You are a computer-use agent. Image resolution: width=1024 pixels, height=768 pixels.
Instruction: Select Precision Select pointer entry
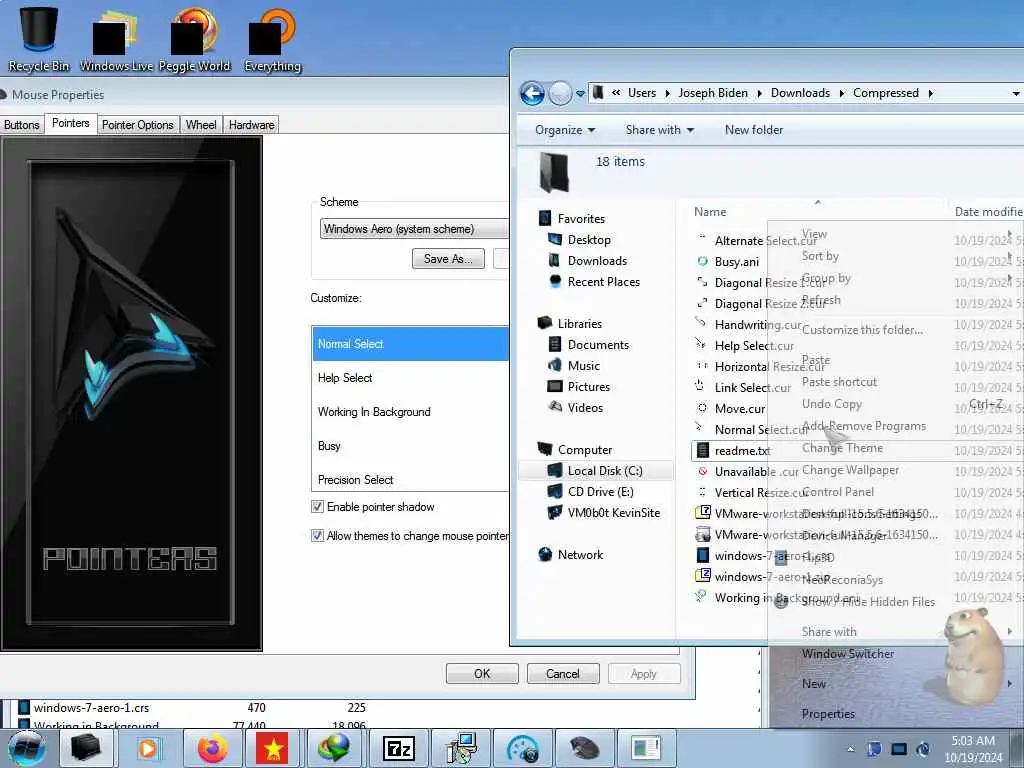tap(410, 479)
